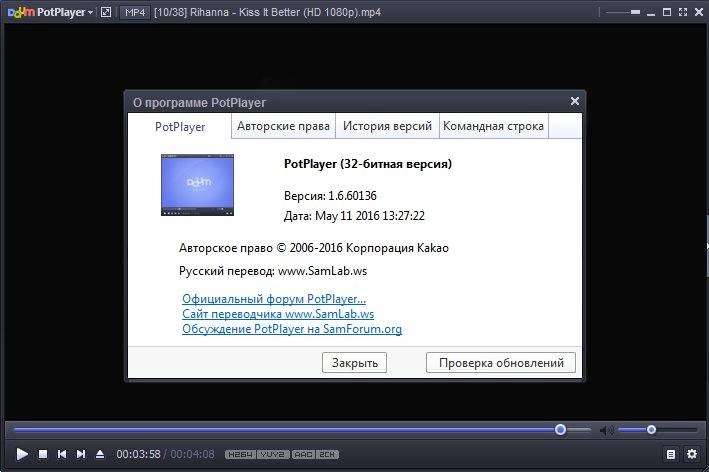Open the Командная строка tab
The height and width of the screenshot is (472, 709).
(x=493, y=126)
